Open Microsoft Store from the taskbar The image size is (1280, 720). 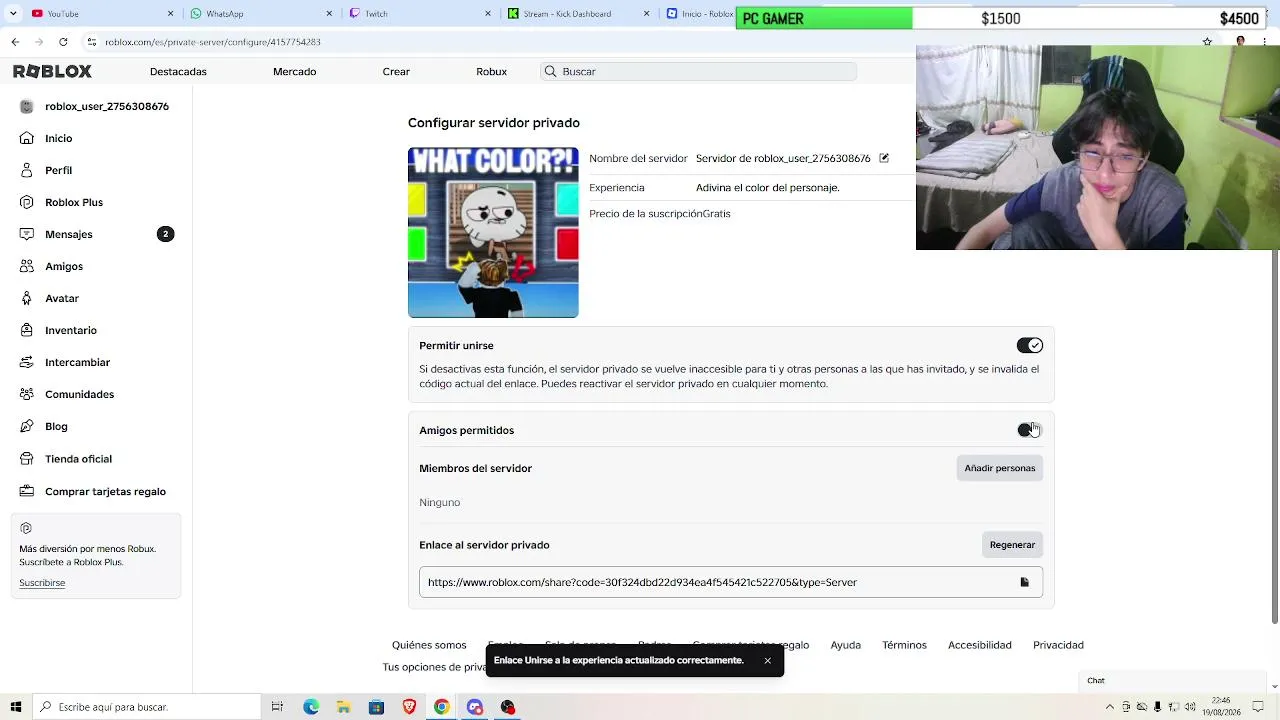376,707
